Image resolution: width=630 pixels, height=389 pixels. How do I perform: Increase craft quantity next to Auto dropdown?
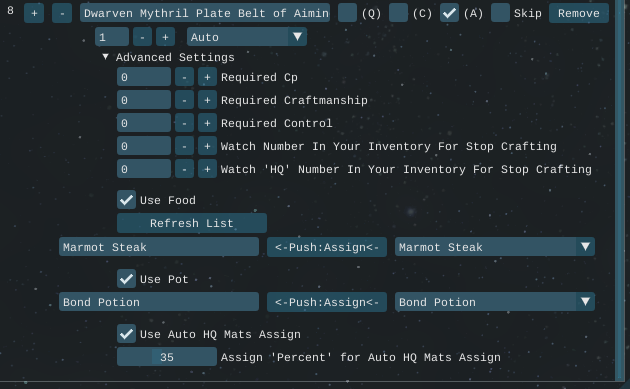click(x=165, y=37)
